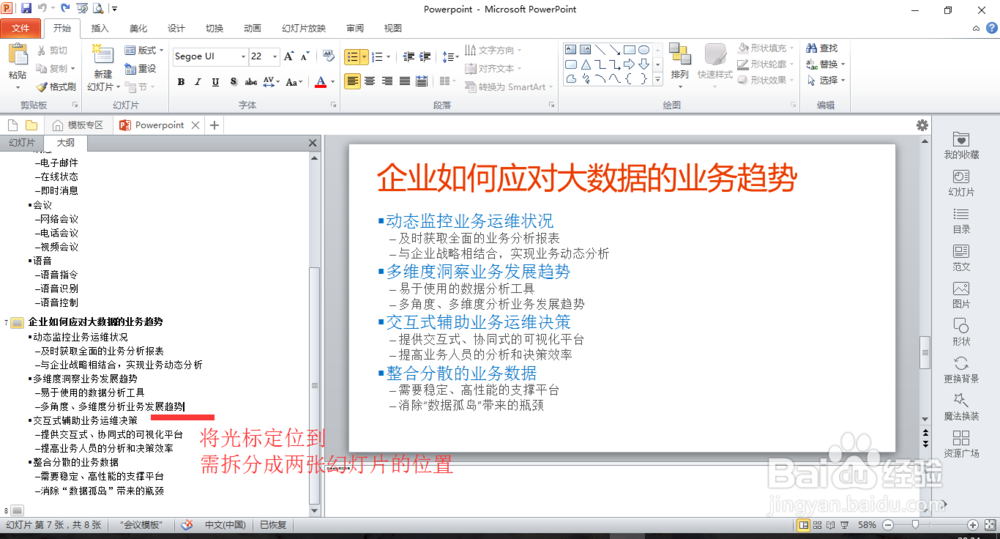Open template zone (模板专区) tab
The height and width of the screenshot is (539, 1000).
click(78, 125)
